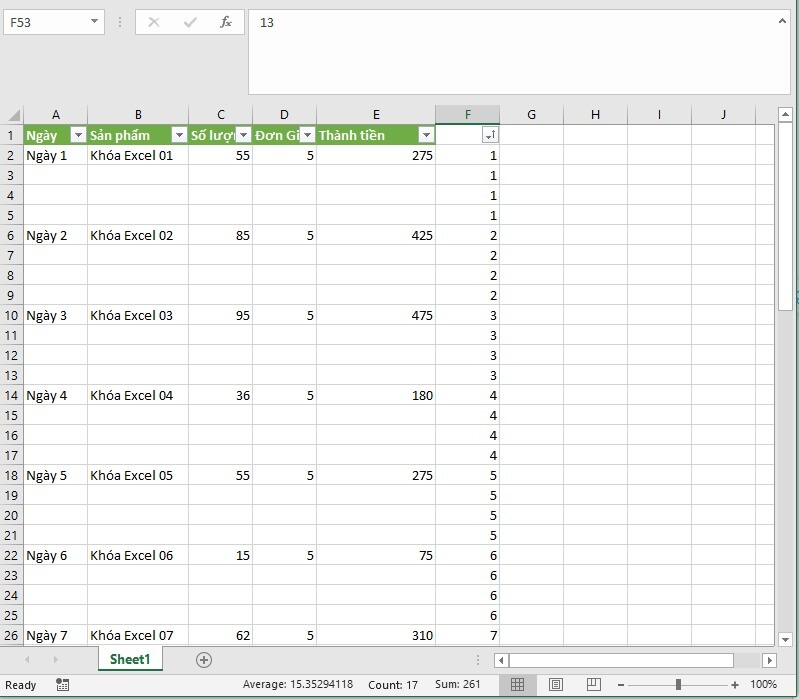Open the Thành tiền column filter dropdown

426,135
